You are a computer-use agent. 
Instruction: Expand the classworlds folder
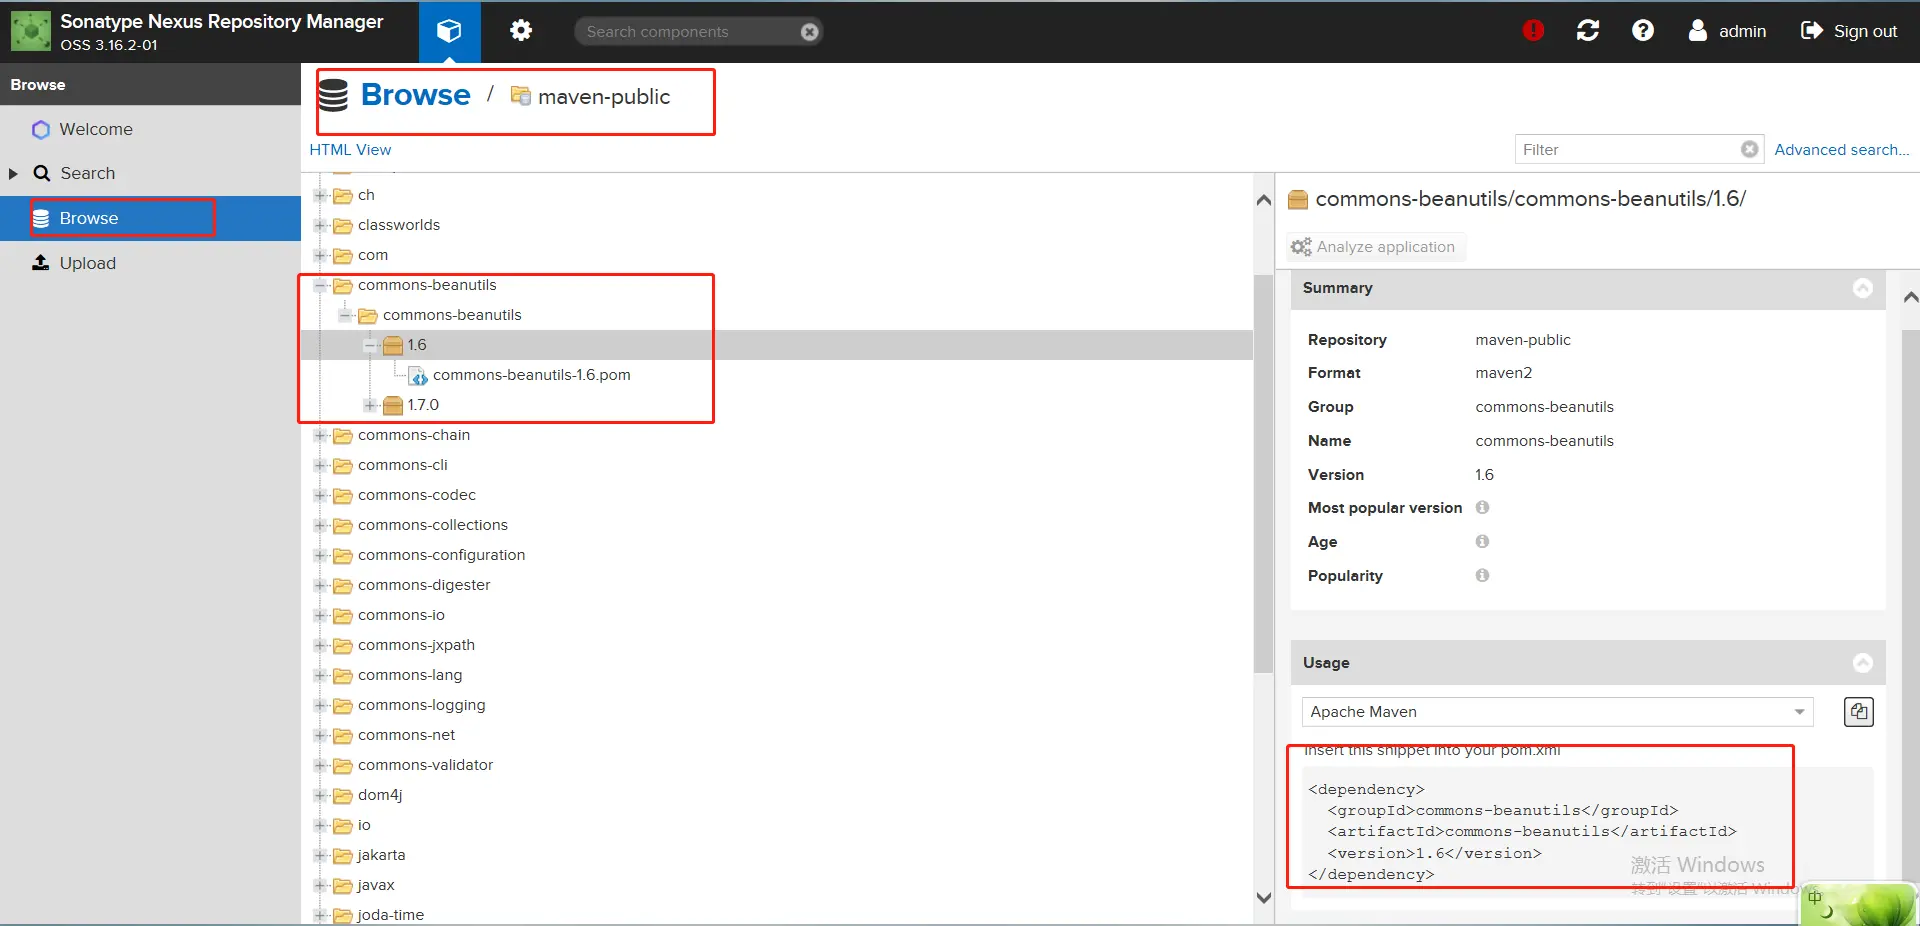coord(320,225)
